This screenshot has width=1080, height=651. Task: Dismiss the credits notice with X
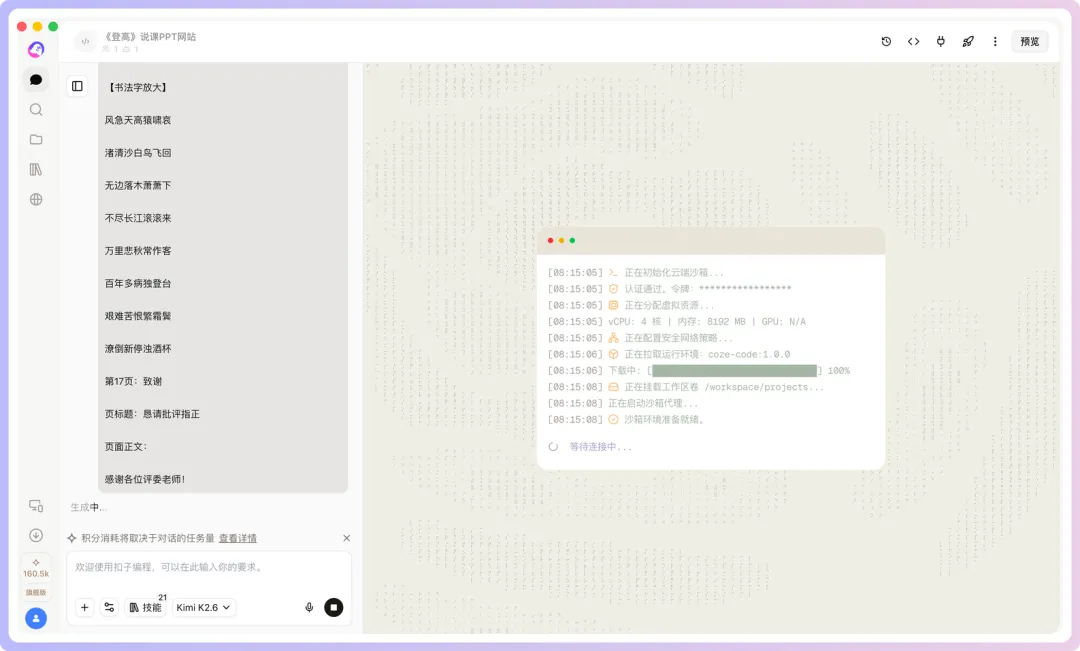[346, 538]
